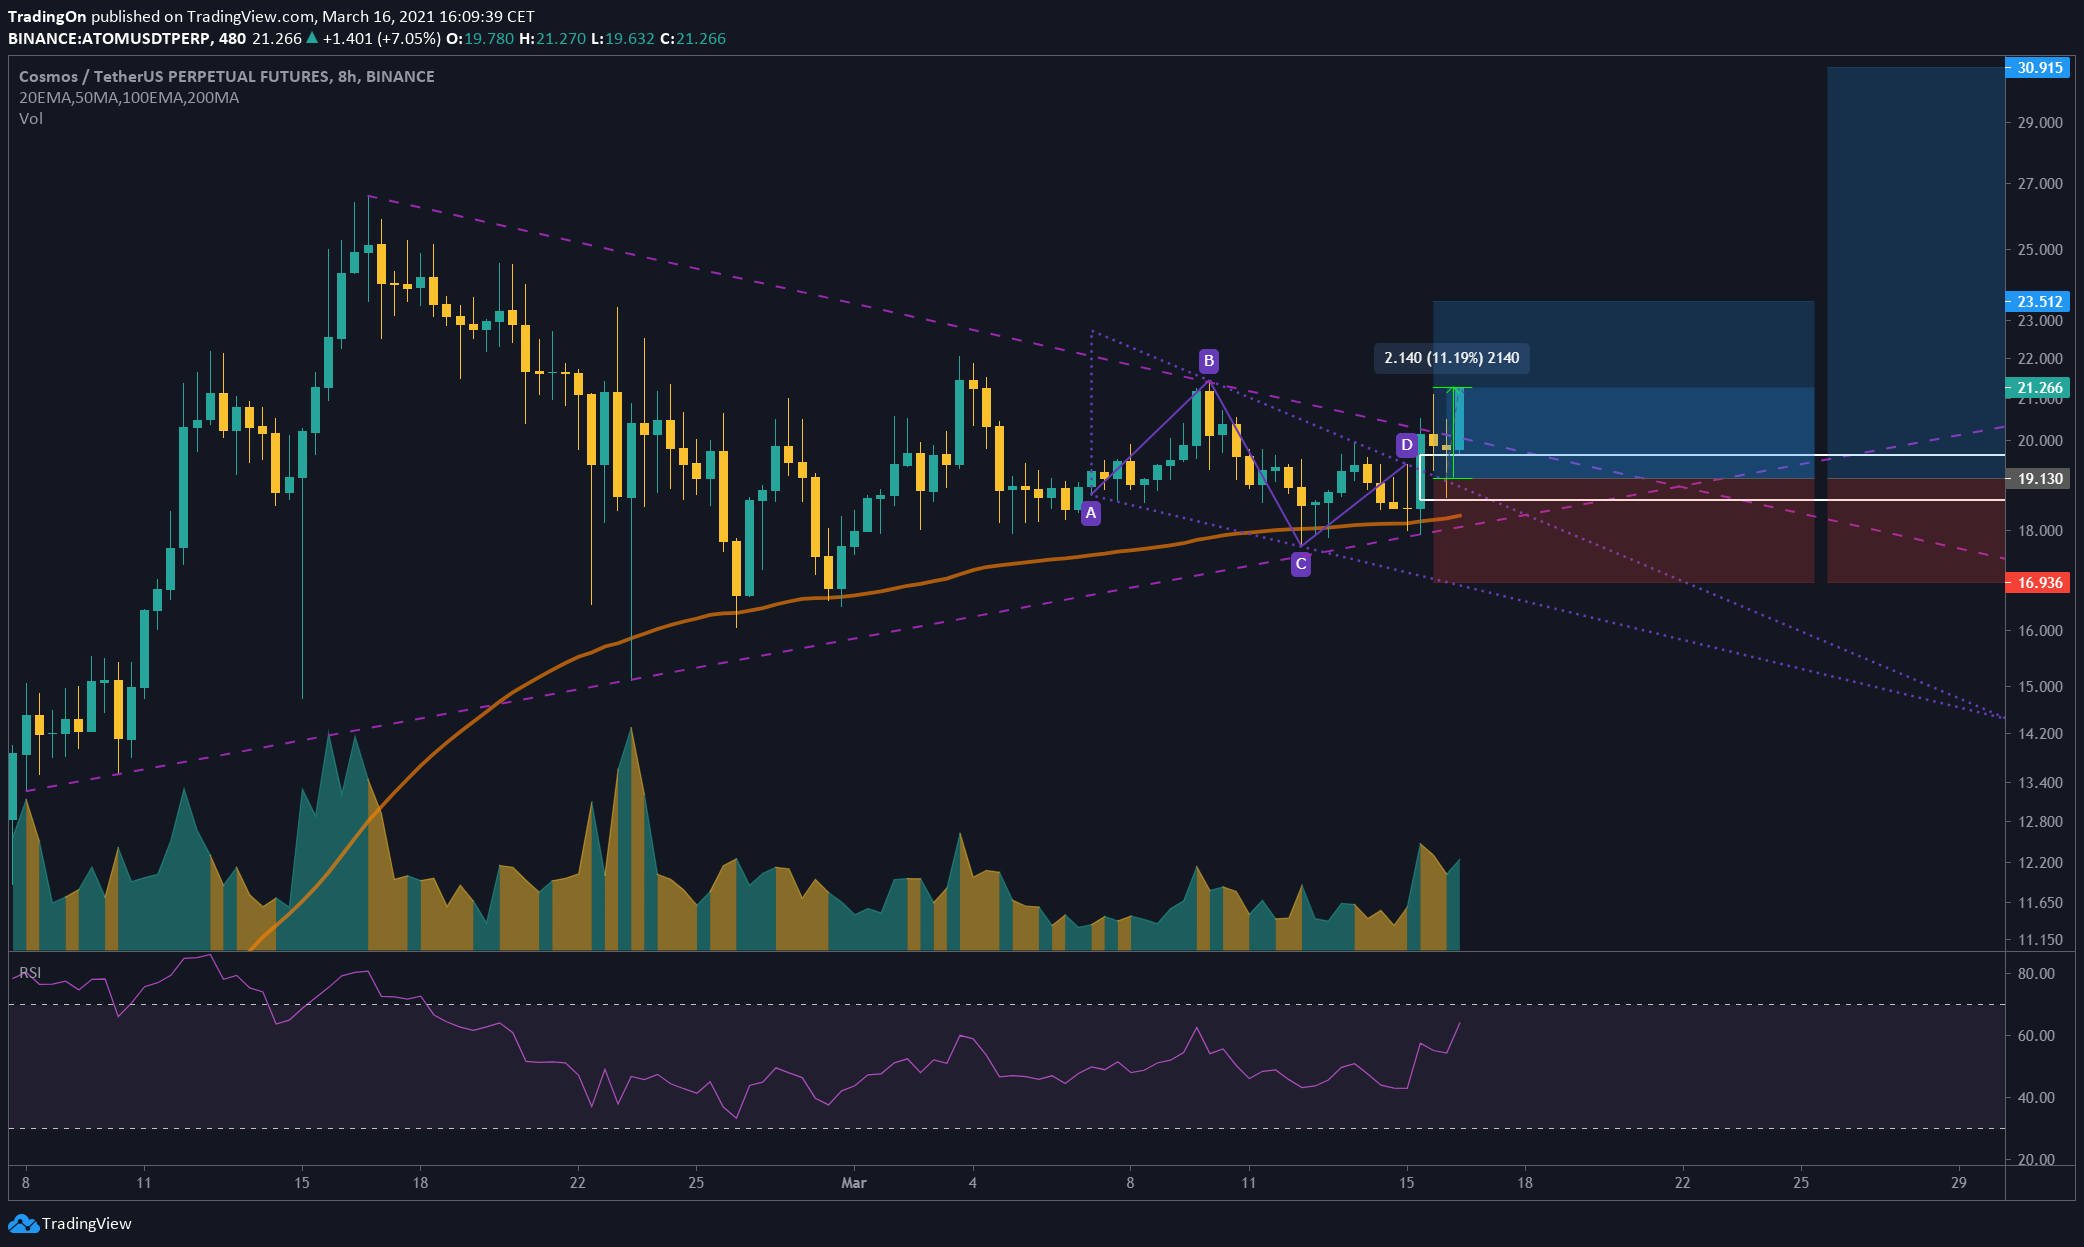Select the C pattern point marker
Viewport: 2084px width, 1247px height.
(1301, 564)
